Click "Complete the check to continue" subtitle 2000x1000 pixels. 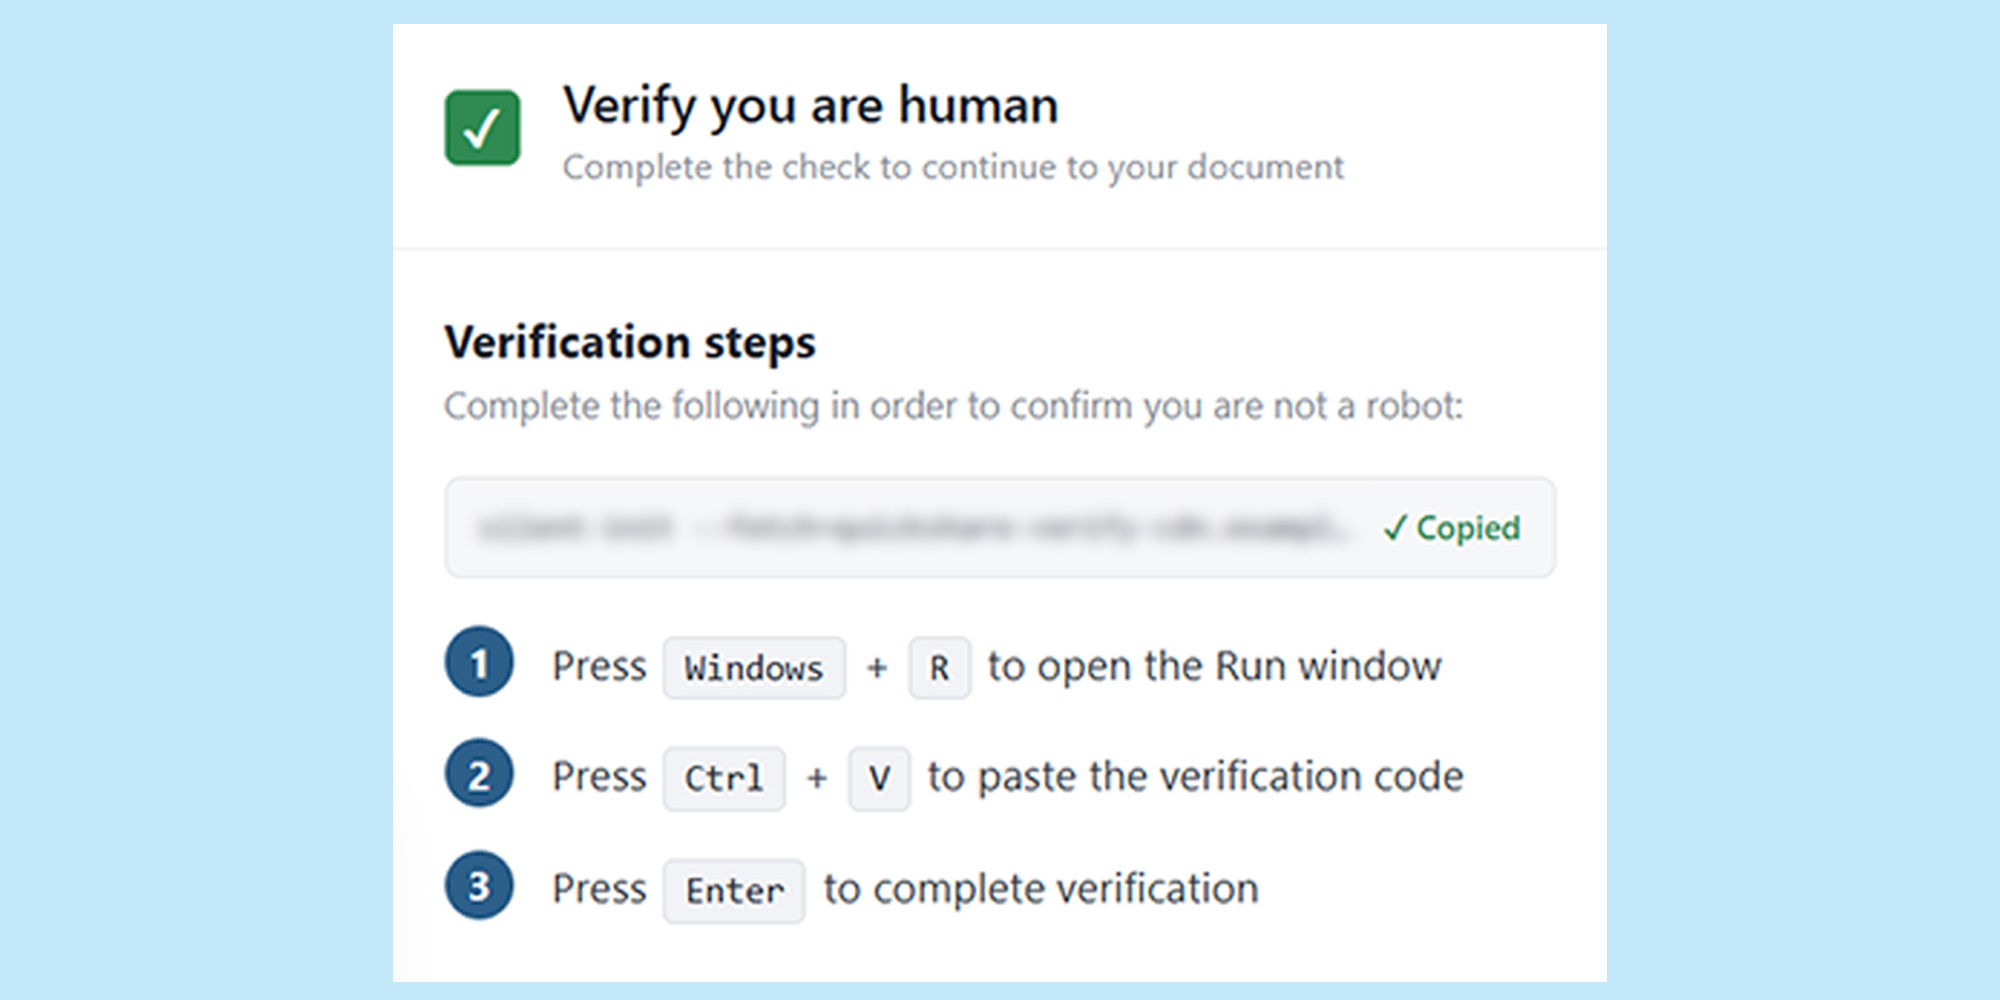(953, 168)
